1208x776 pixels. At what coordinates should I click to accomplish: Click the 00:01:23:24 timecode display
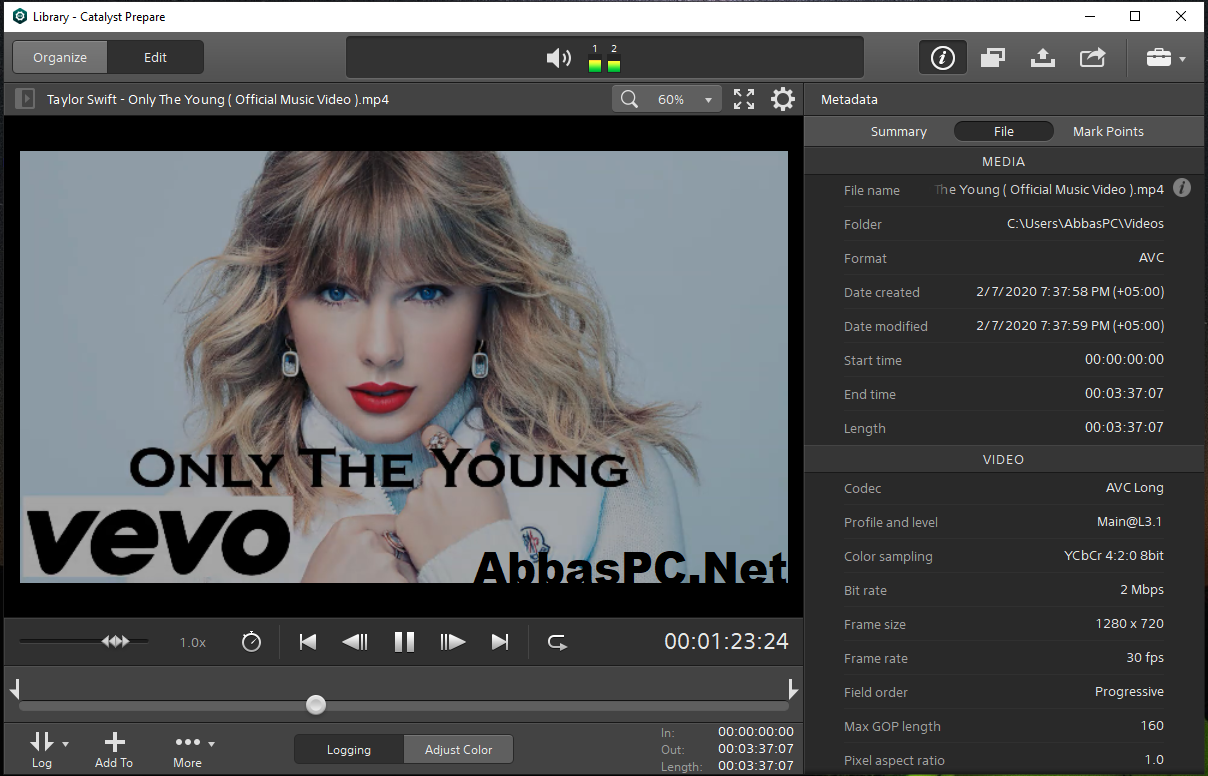(x=727, y=642)
